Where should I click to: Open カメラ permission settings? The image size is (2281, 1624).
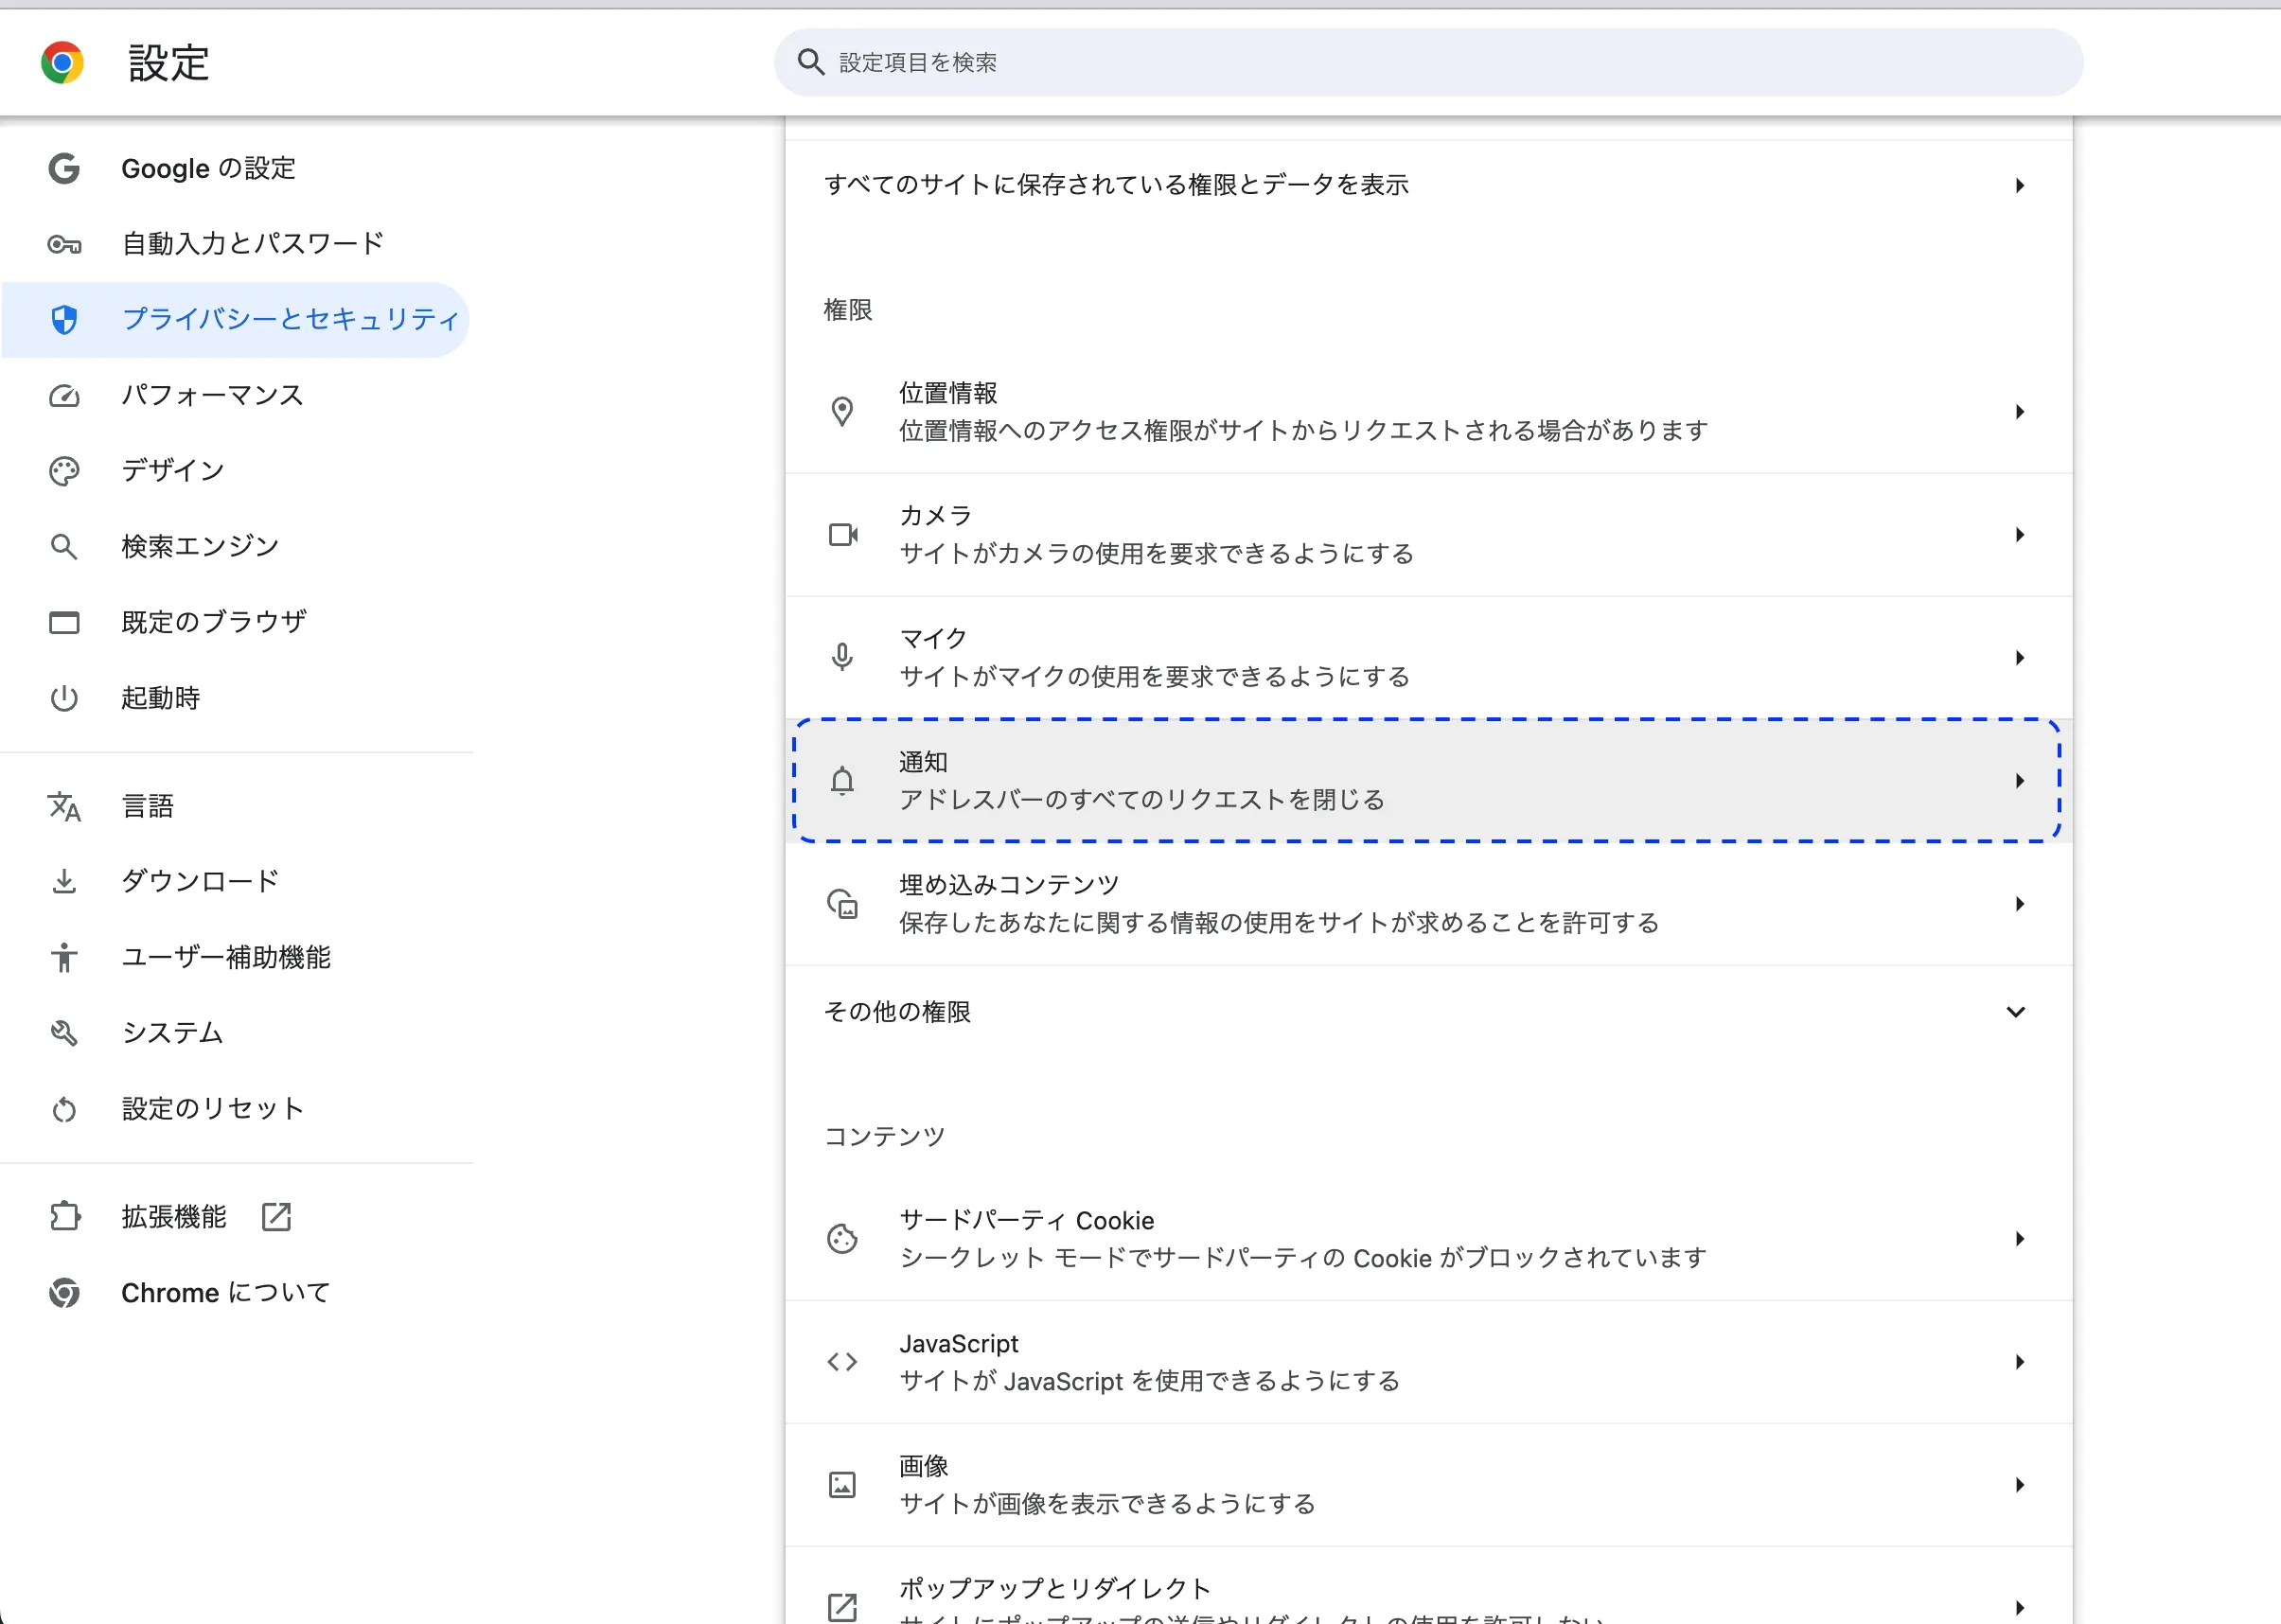pyautogui.click(x=1428, y=535)
